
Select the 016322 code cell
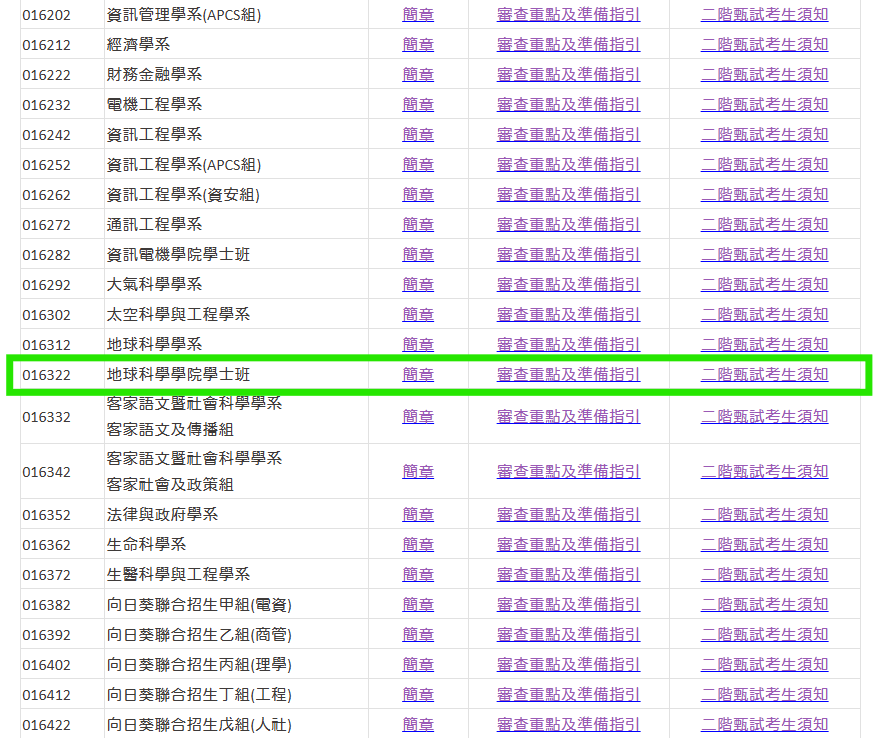tap(47, 376)
